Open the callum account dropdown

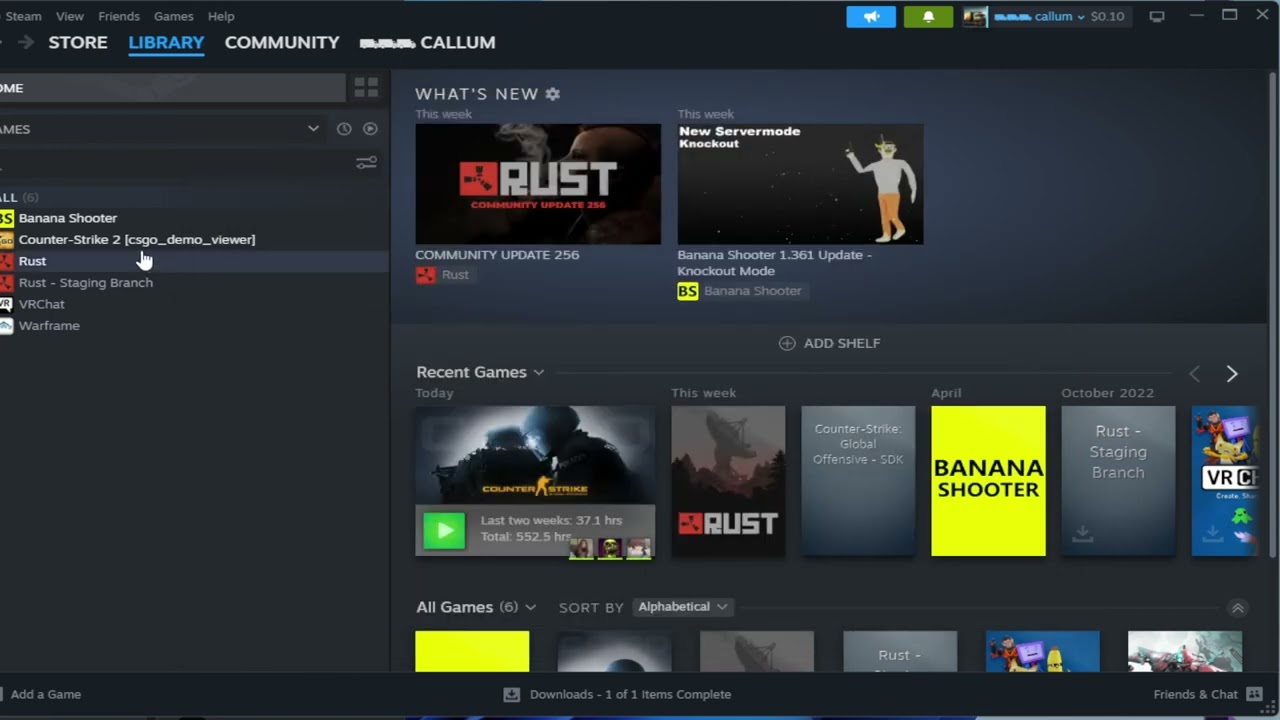coord(1080,17)
